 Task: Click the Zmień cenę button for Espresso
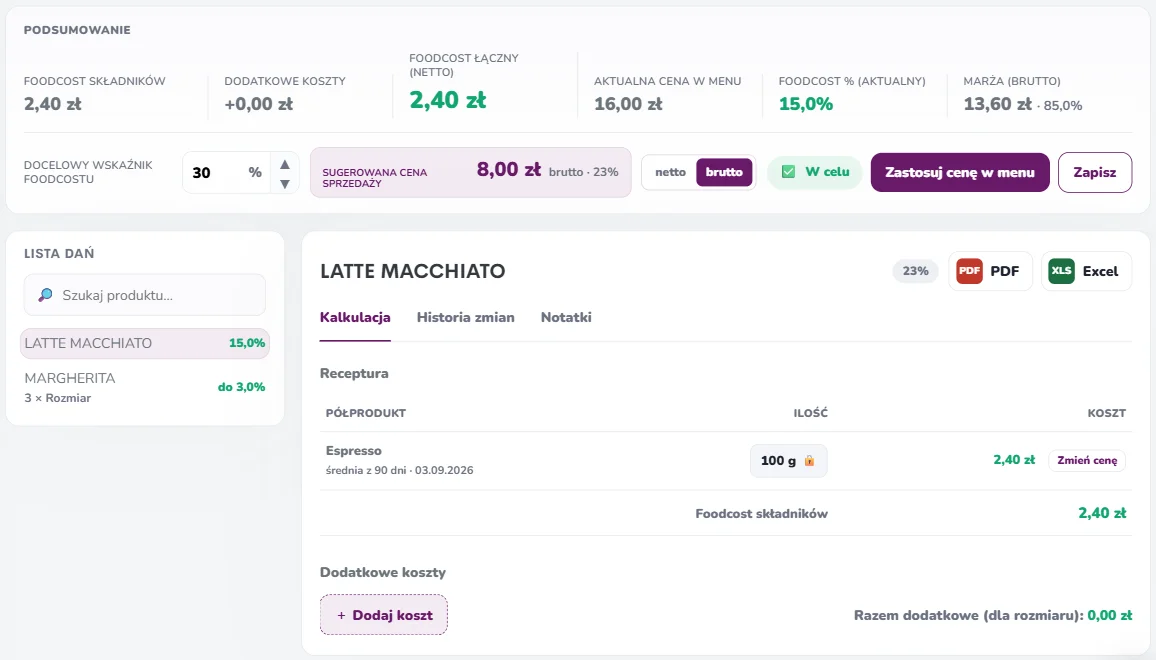point(1087,460)
